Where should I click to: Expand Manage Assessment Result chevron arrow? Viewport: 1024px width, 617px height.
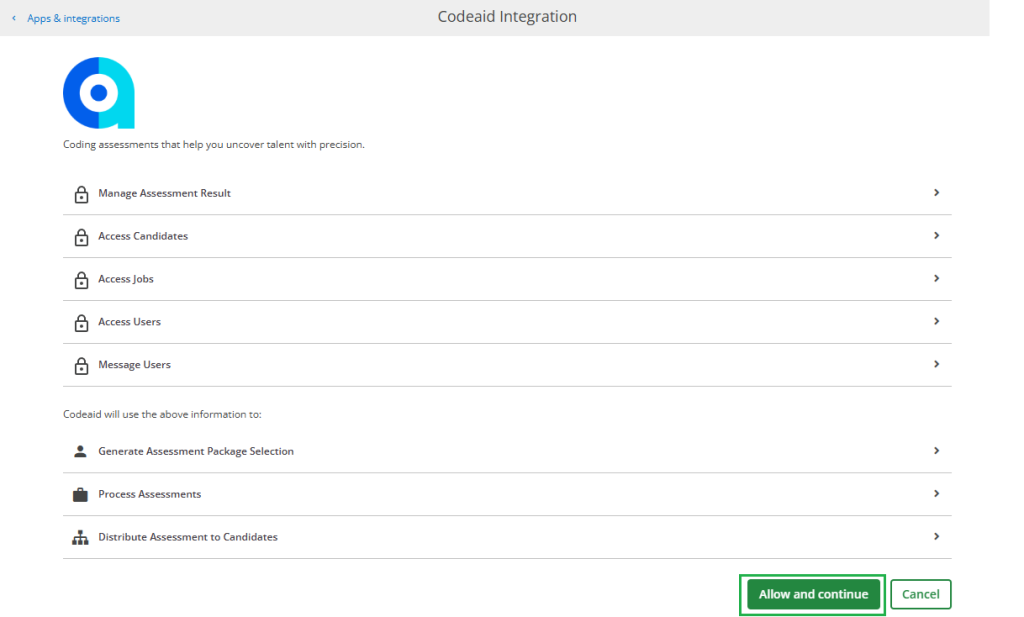tap(936, 192)
